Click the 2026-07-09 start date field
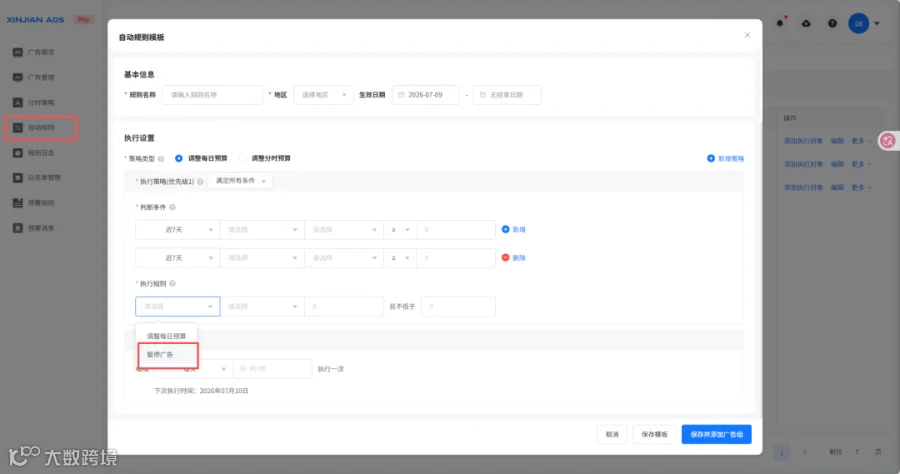 (426, 95)
